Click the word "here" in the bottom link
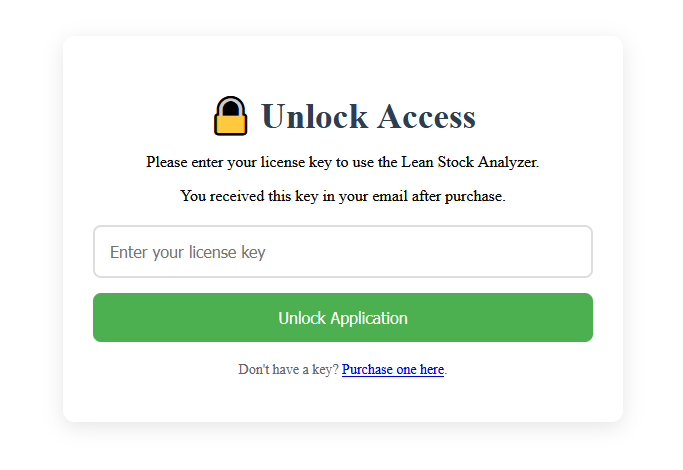Screen dimensions: 683x470 pos(431,370)
